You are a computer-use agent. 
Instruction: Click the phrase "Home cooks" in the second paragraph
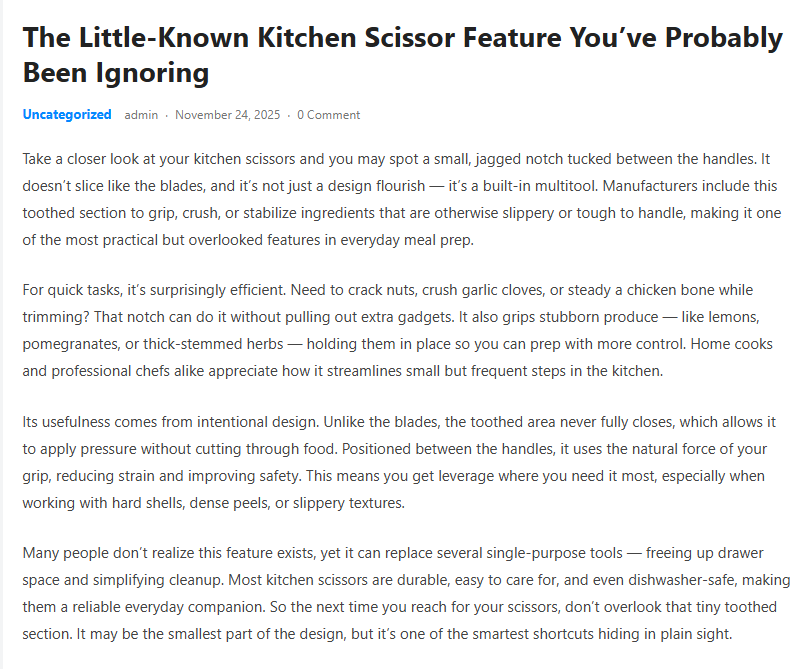pos(738,343)
